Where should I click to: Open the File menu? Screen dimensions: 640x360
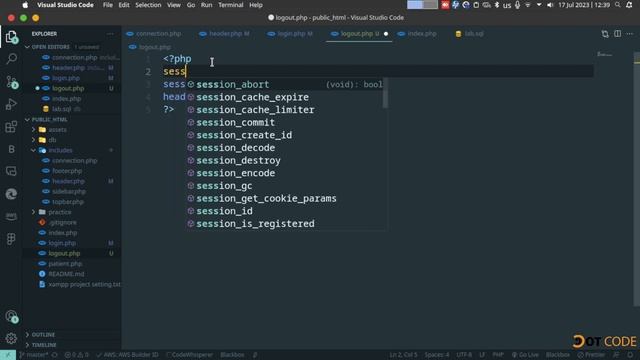coord(108,5)
